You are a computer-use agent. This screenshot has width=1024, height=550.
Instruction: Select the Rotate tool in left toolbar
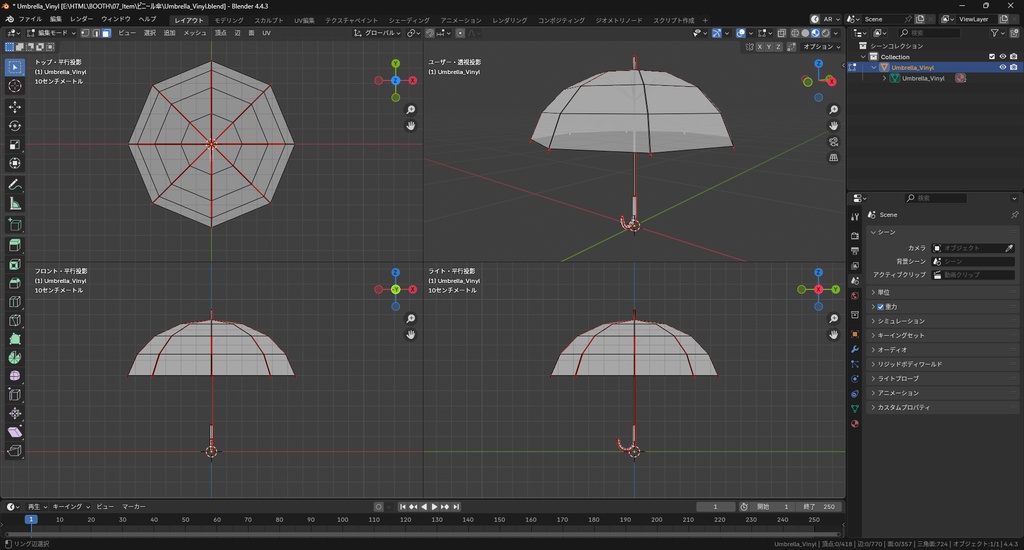coord(15,126)
